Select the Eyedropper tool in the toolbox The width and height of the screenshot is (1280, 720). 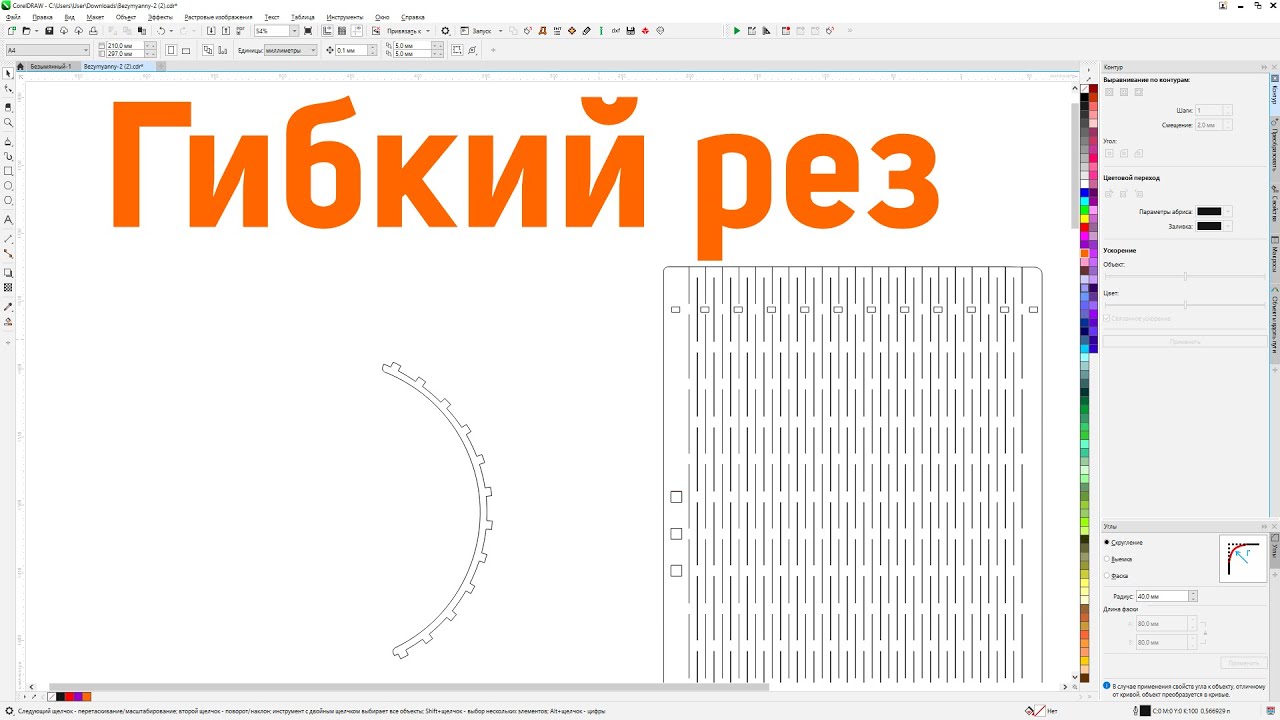point(9,306)
